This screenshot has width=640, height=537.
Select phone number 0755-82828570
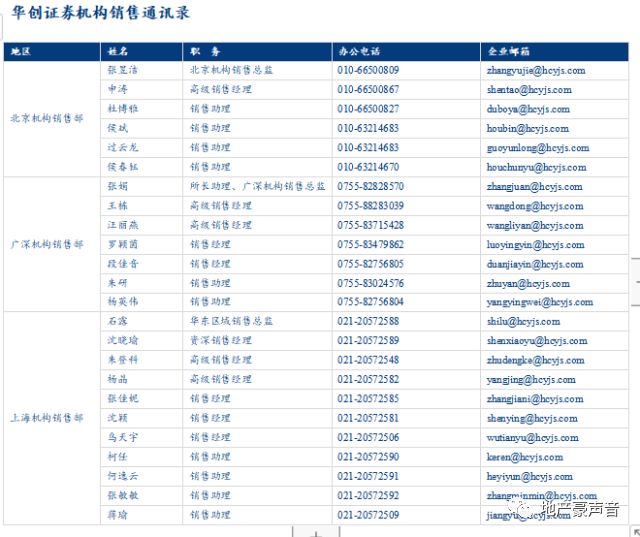click(370, 186)
